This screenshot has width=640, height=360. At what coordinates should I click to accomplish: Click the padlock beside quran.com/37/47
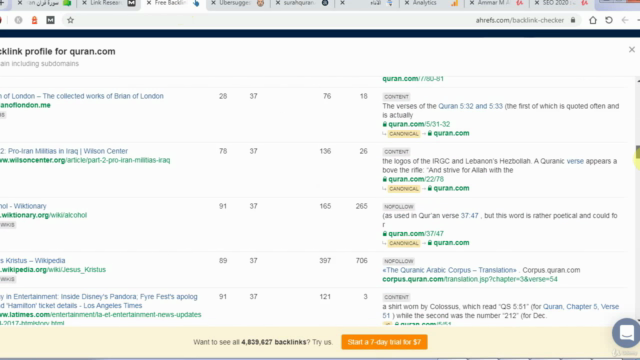[x=384, y=234]
